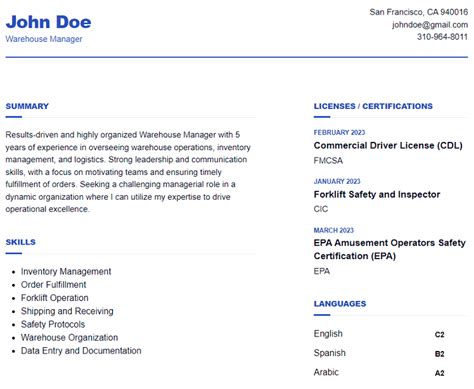The width and height of the screenshot is (474, 389).
Task: Select the SUMMARY section heading
Action: click(27, 106)
